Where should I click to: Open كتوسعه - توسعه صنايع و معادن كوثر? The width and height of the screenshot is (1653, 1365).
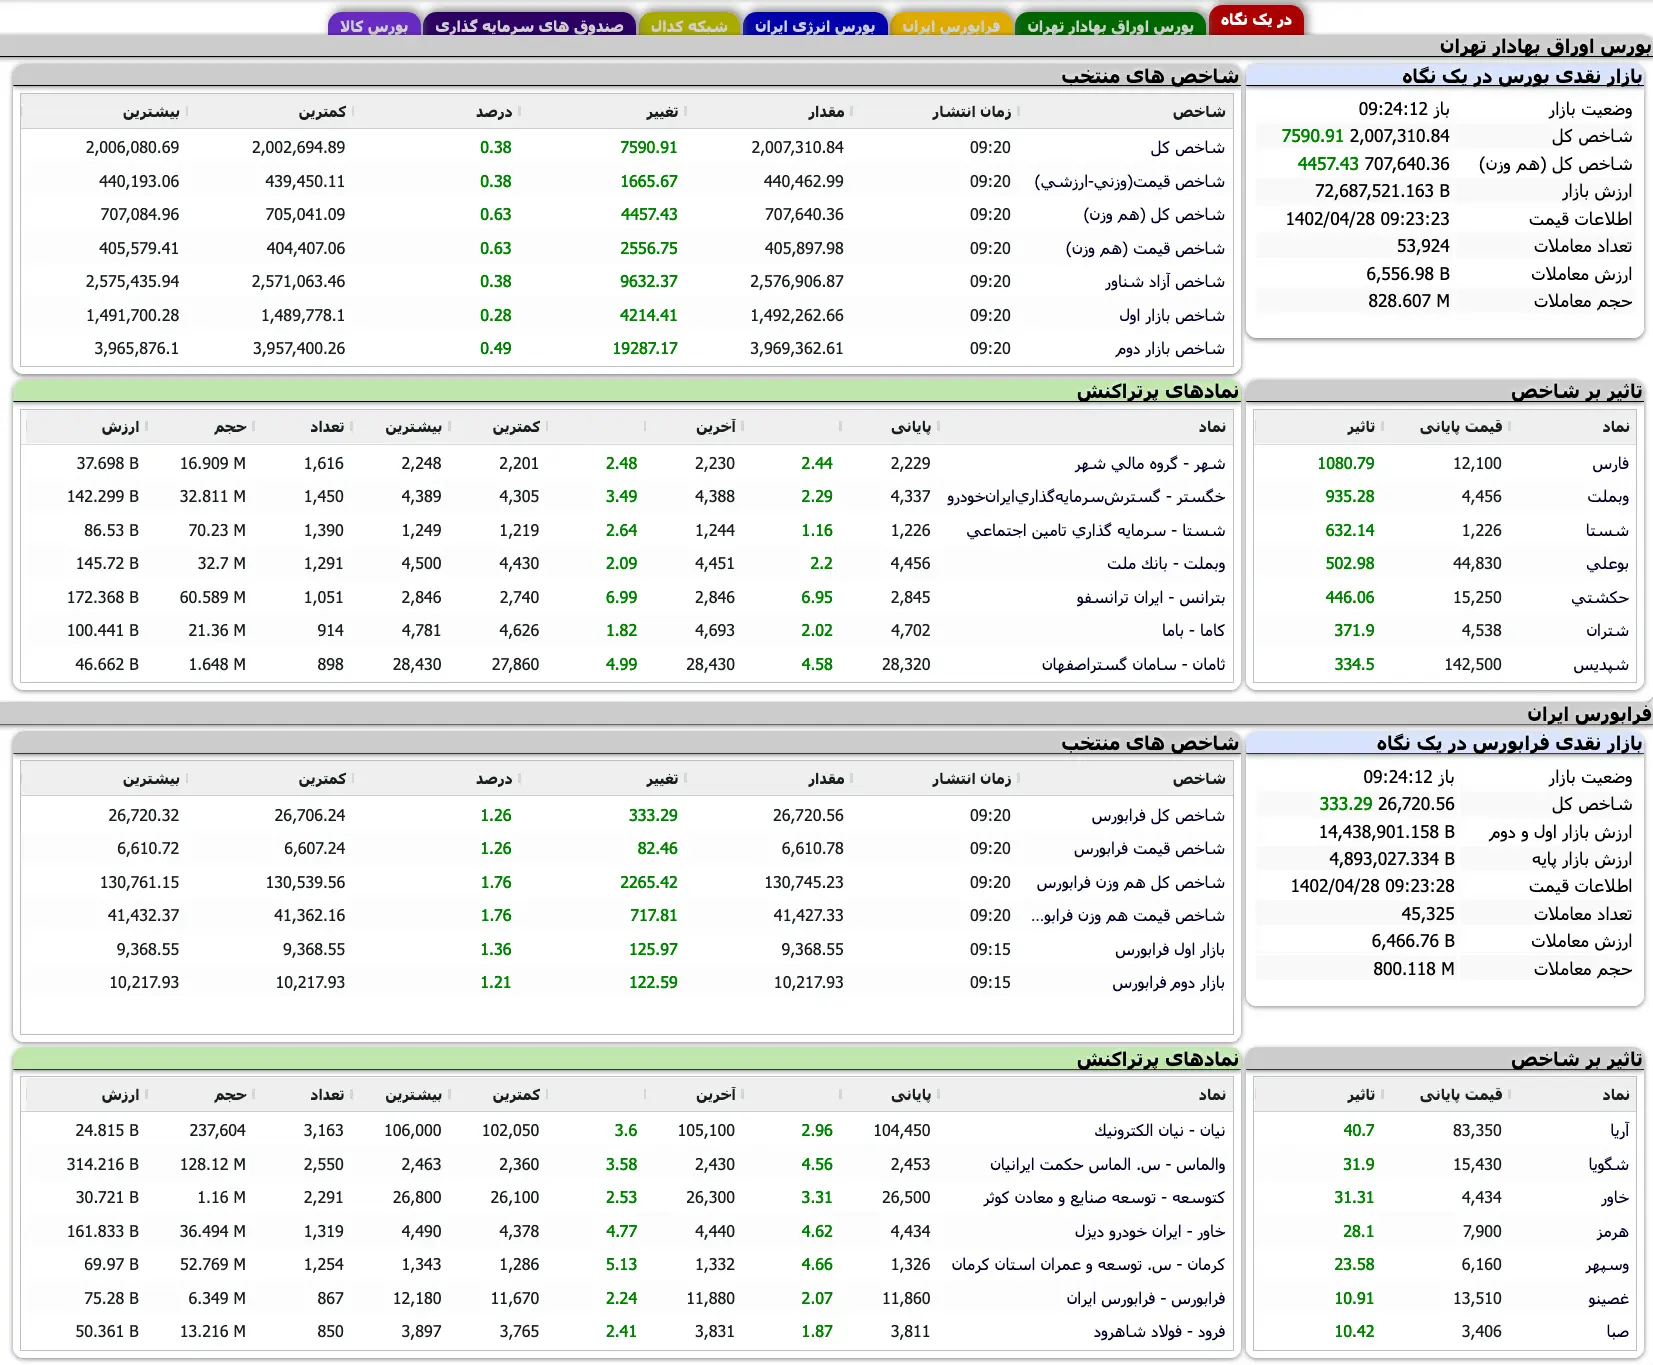(x=1104, y=1197)
